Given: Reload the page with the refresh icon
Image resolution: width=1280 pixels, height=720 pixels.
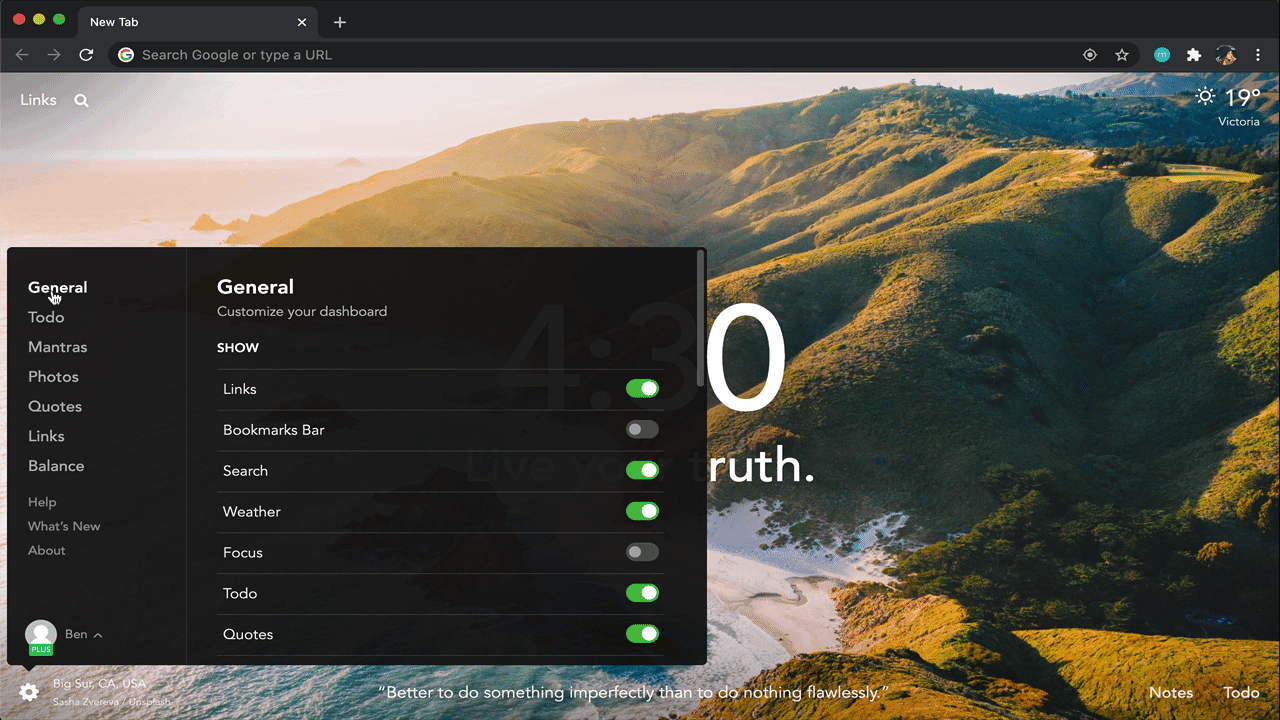Looking at the screenshot, I should [x=86, y=55].
